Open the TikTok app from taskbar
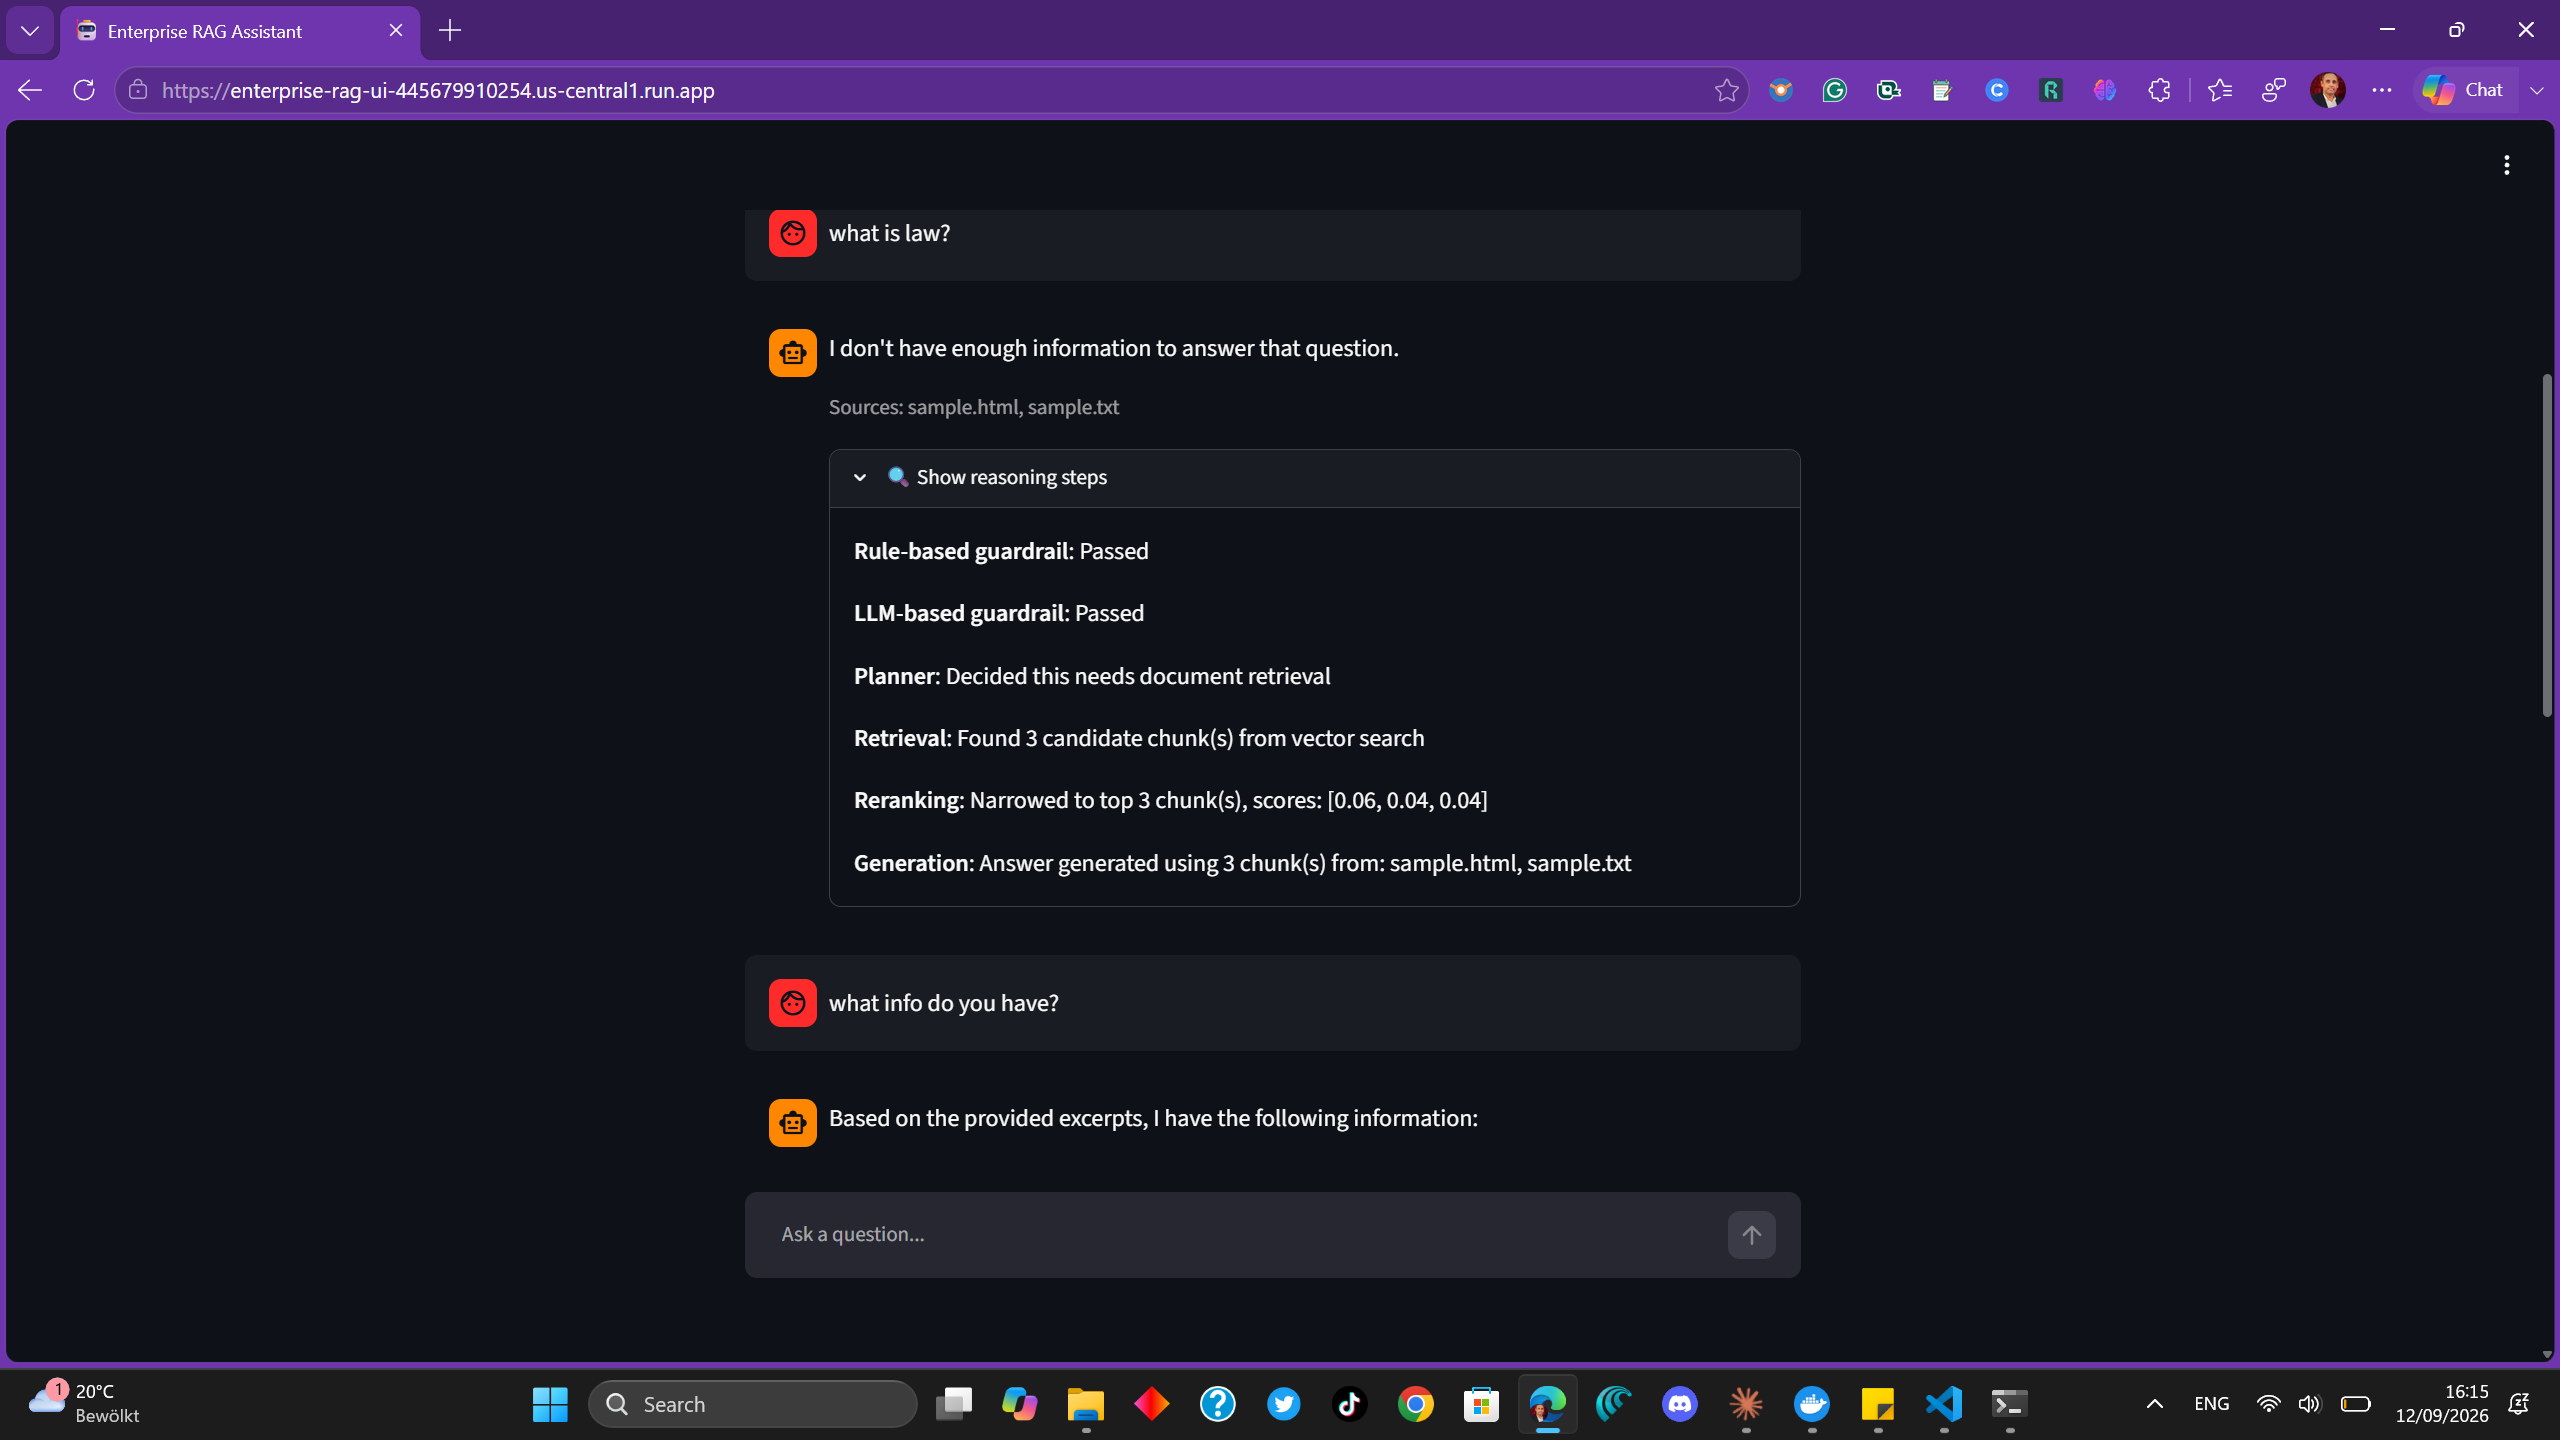The width and height of the screenshot is (2560, 1440). click(x=1350, y=1404)
